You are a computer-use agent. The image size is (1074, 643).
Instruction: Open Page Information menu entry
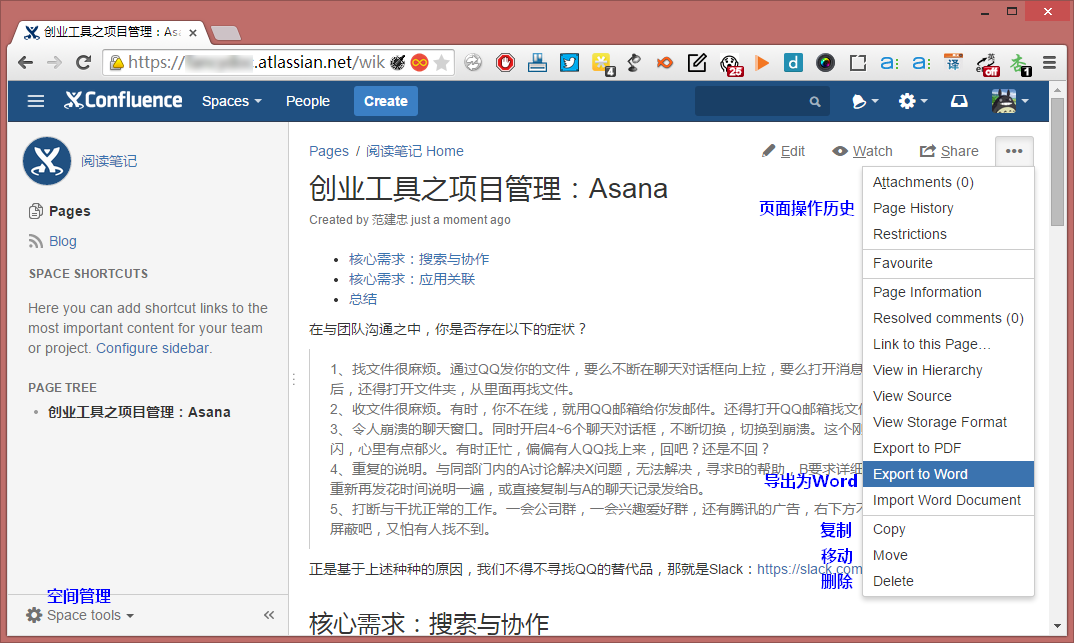point(948,292)
